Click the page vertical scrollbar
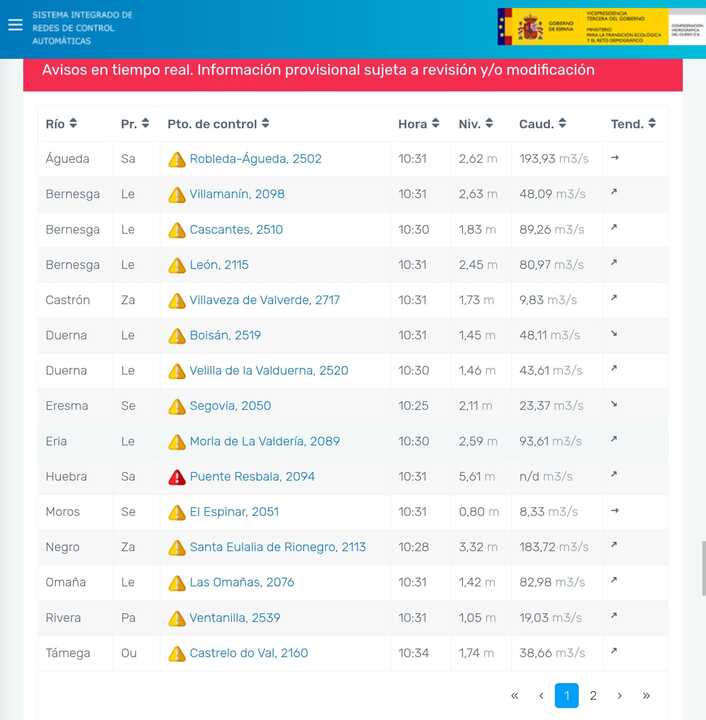Image resolution: width=706 pixels, height=720 pixels. 703,568
